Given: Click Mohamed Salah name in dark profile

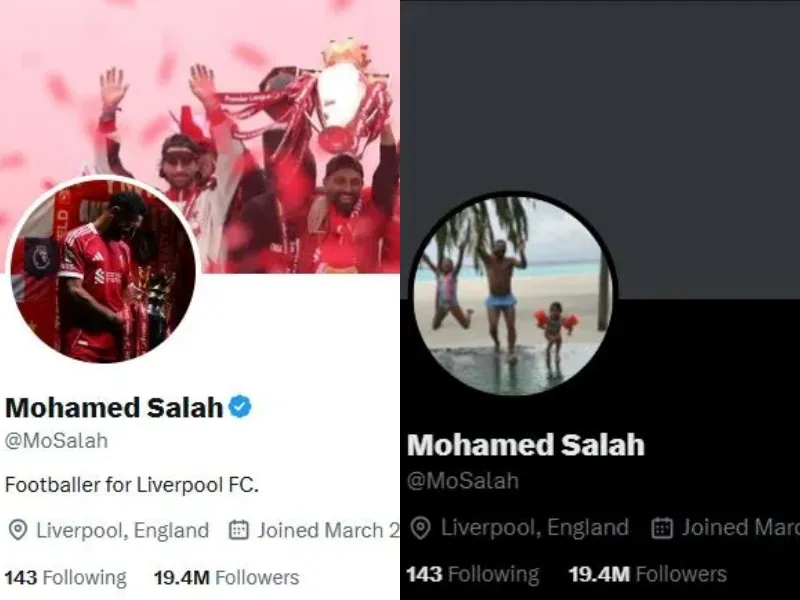Looking at the screenshot, I should tap(526, 444).
